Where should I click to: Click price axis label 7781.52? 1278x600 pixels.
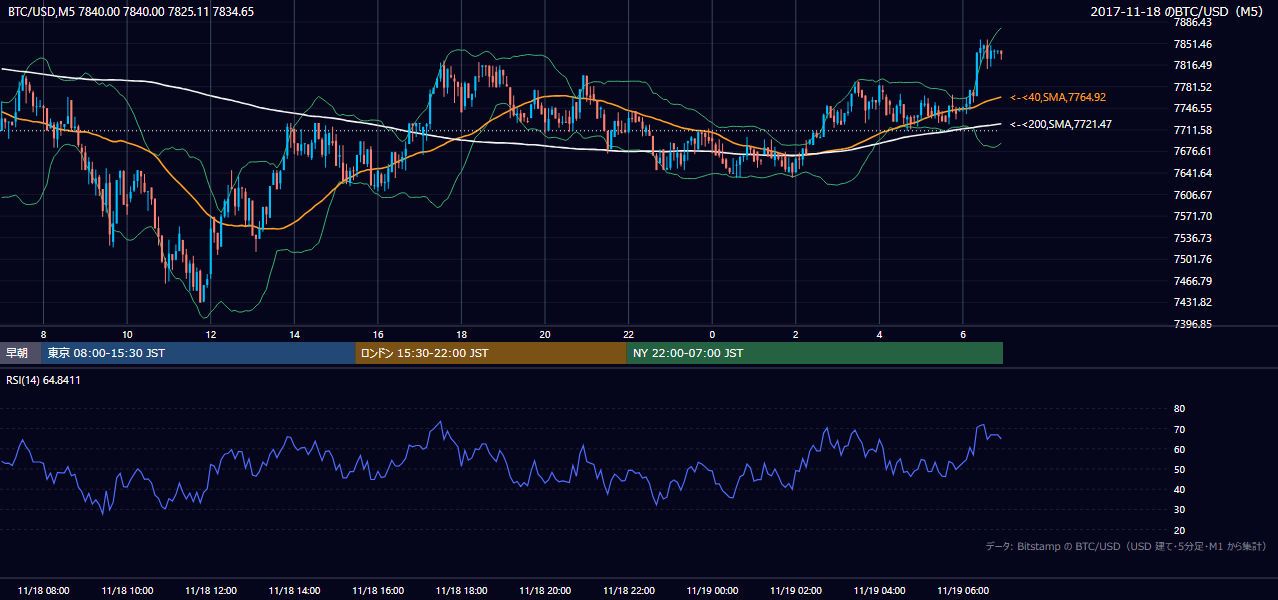1193,87
